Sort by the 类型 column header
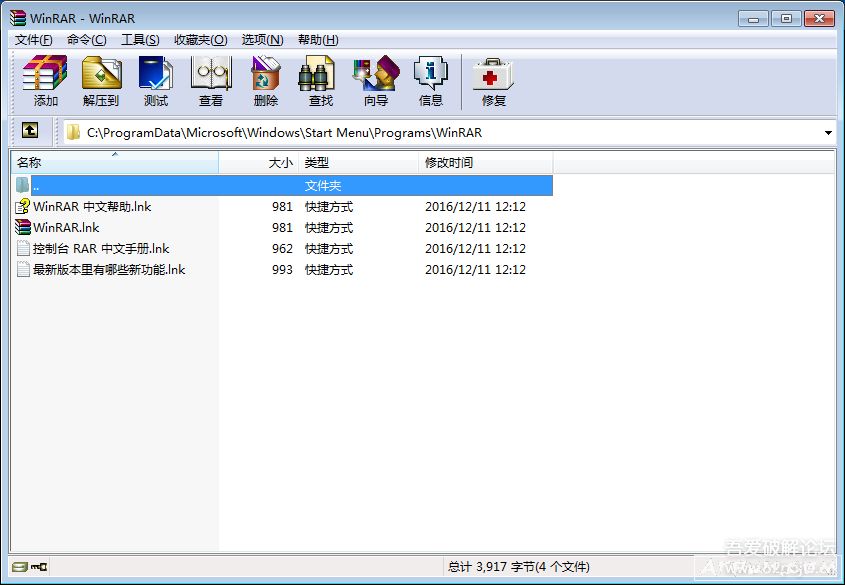The height and width of the screenshot is (585, 845). 358,162
